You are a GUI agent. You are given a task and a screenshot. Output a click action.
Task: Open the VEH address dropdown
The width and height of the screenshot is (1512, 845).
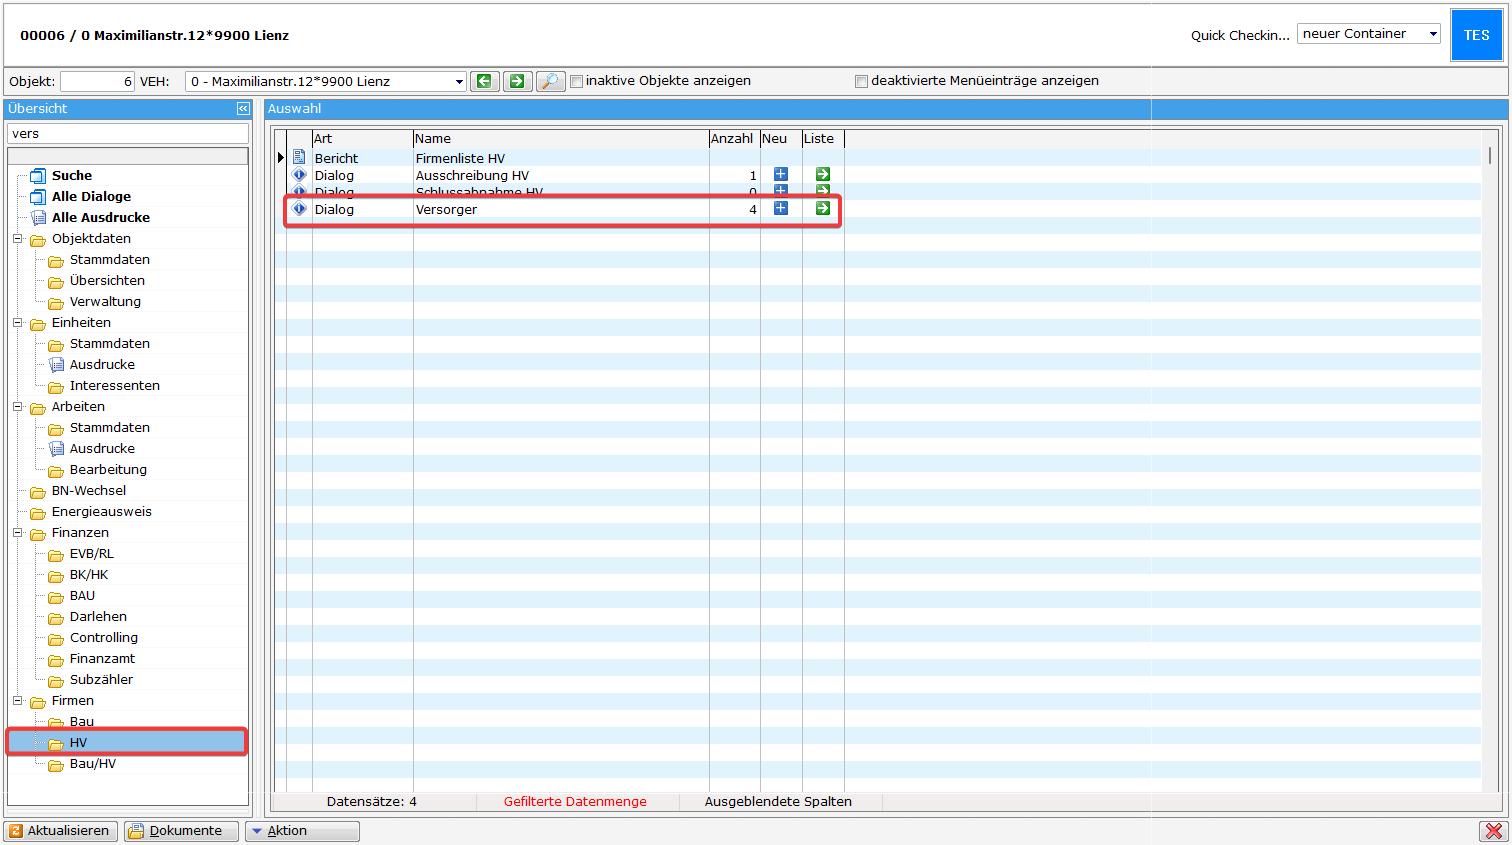click(459, 82)
